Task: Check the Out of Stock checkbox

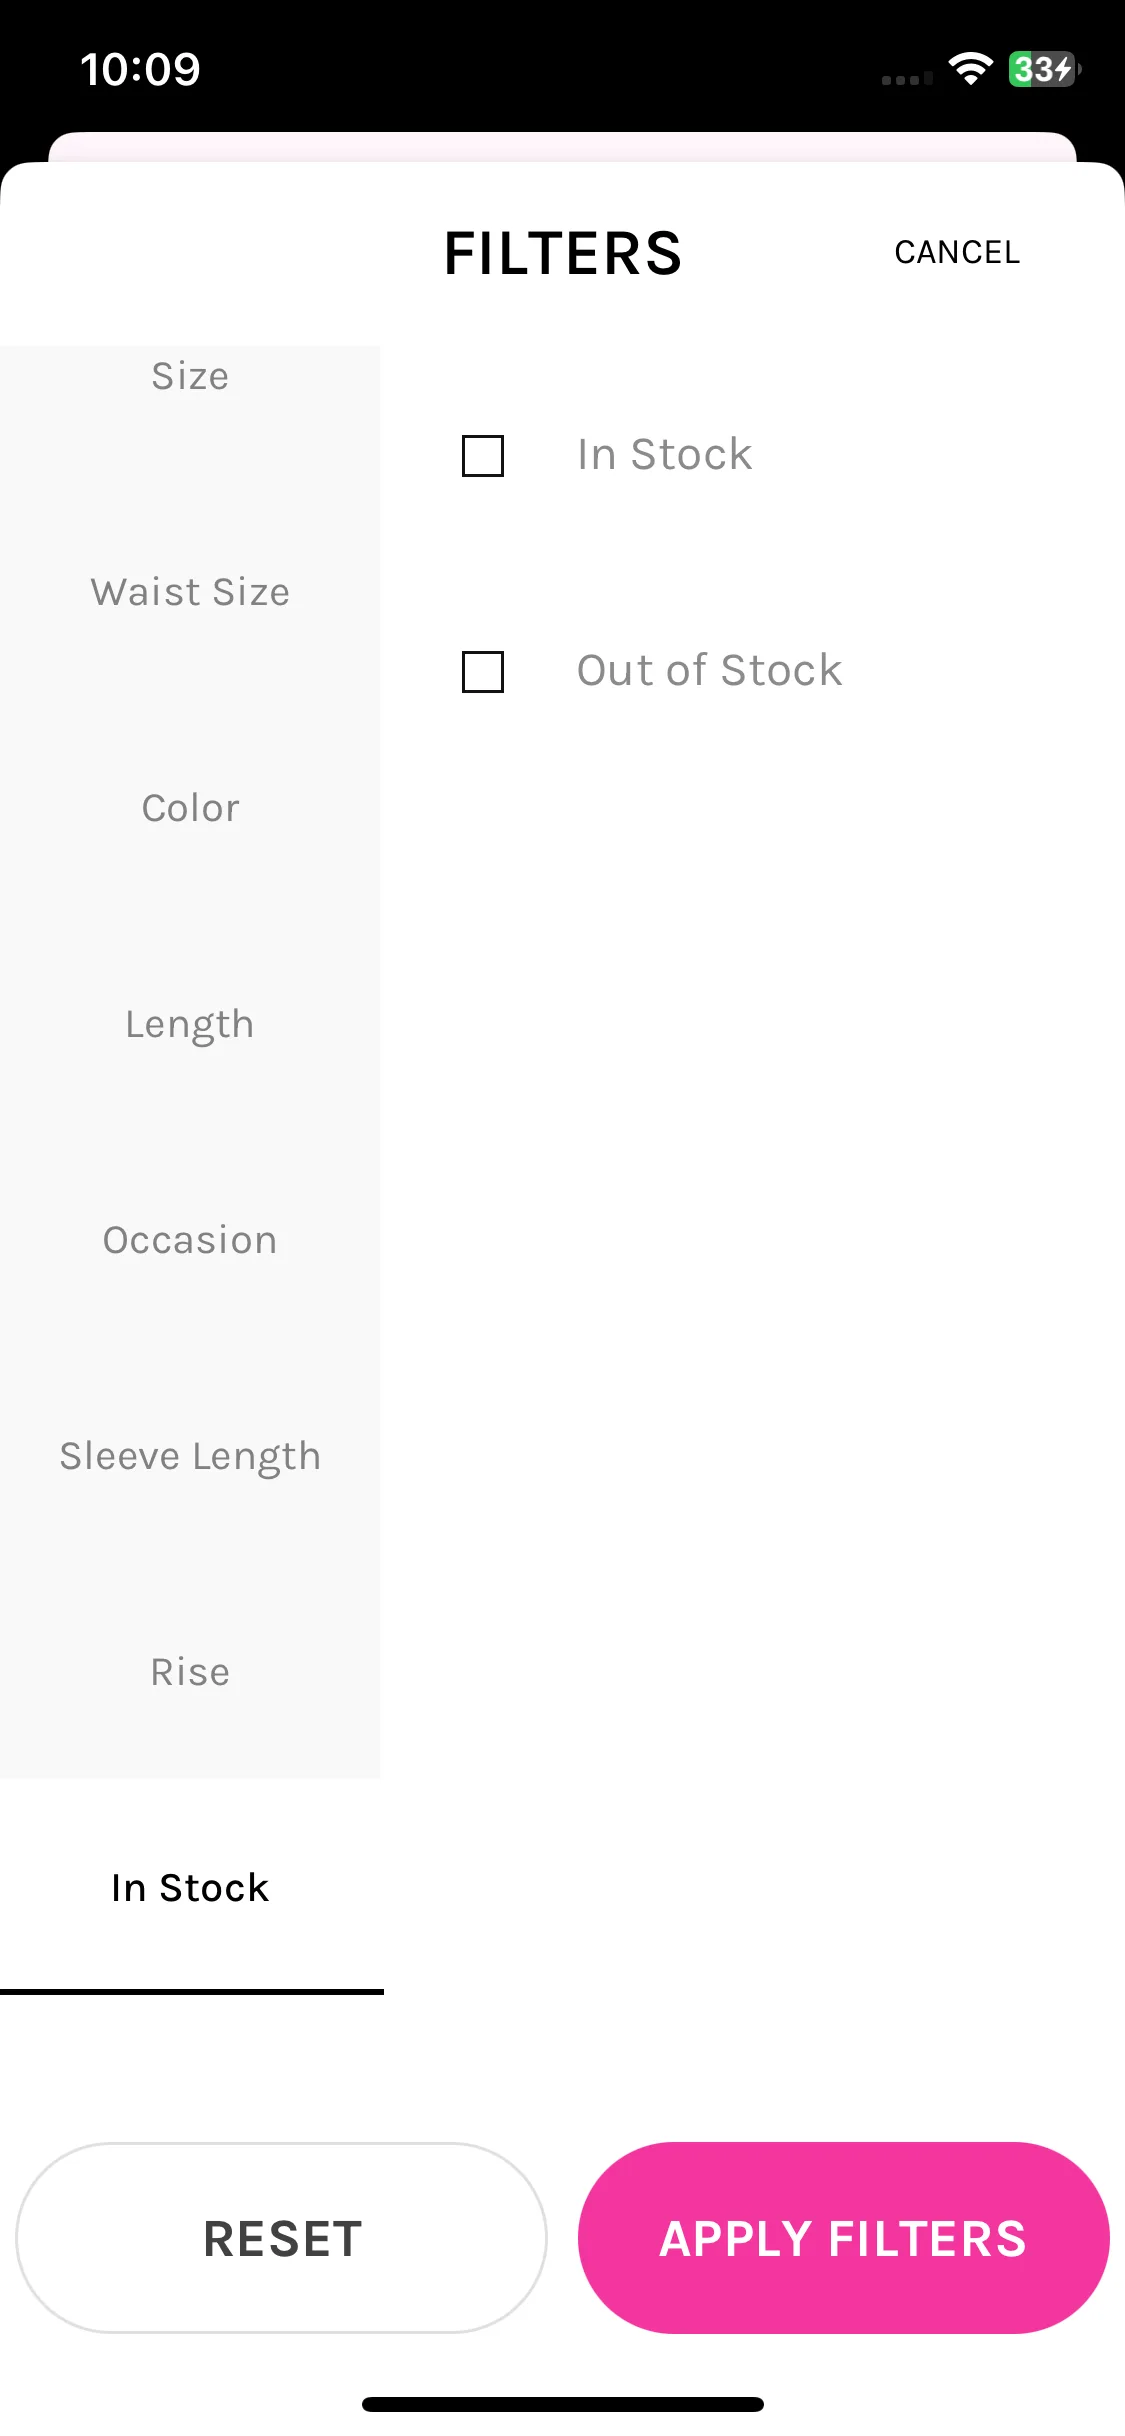Action: click(x=482, y=672)
